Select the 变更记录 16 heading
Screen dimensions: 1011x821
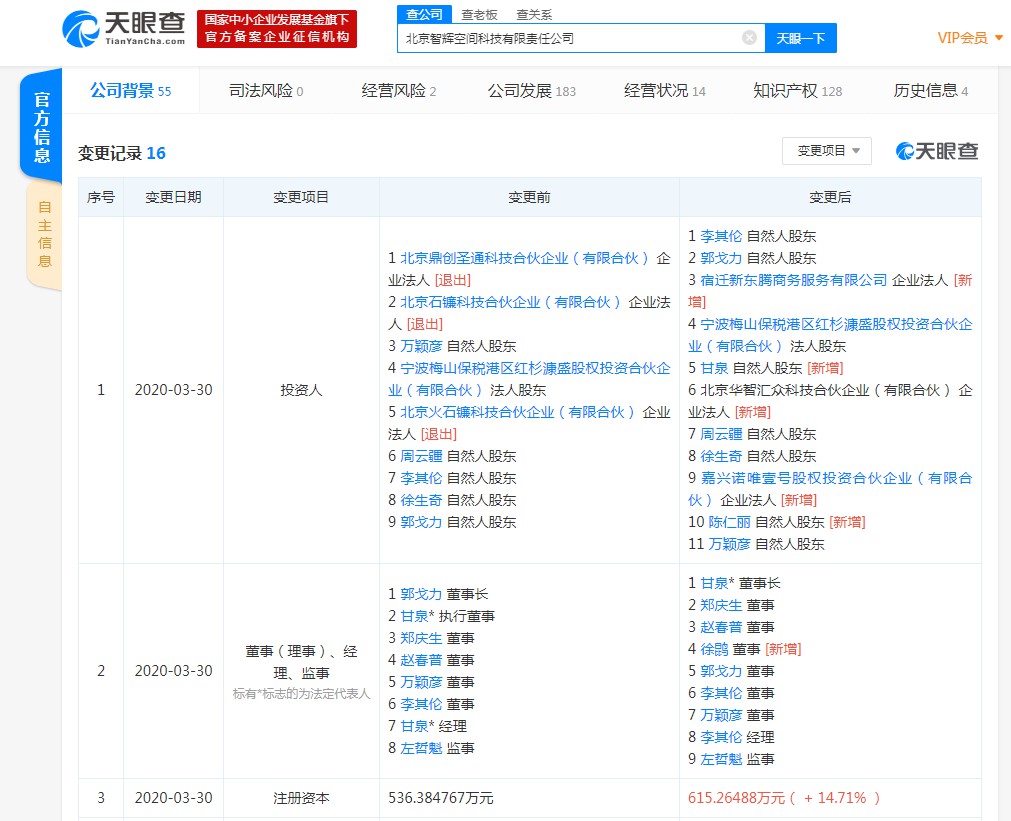click(122, 153)
